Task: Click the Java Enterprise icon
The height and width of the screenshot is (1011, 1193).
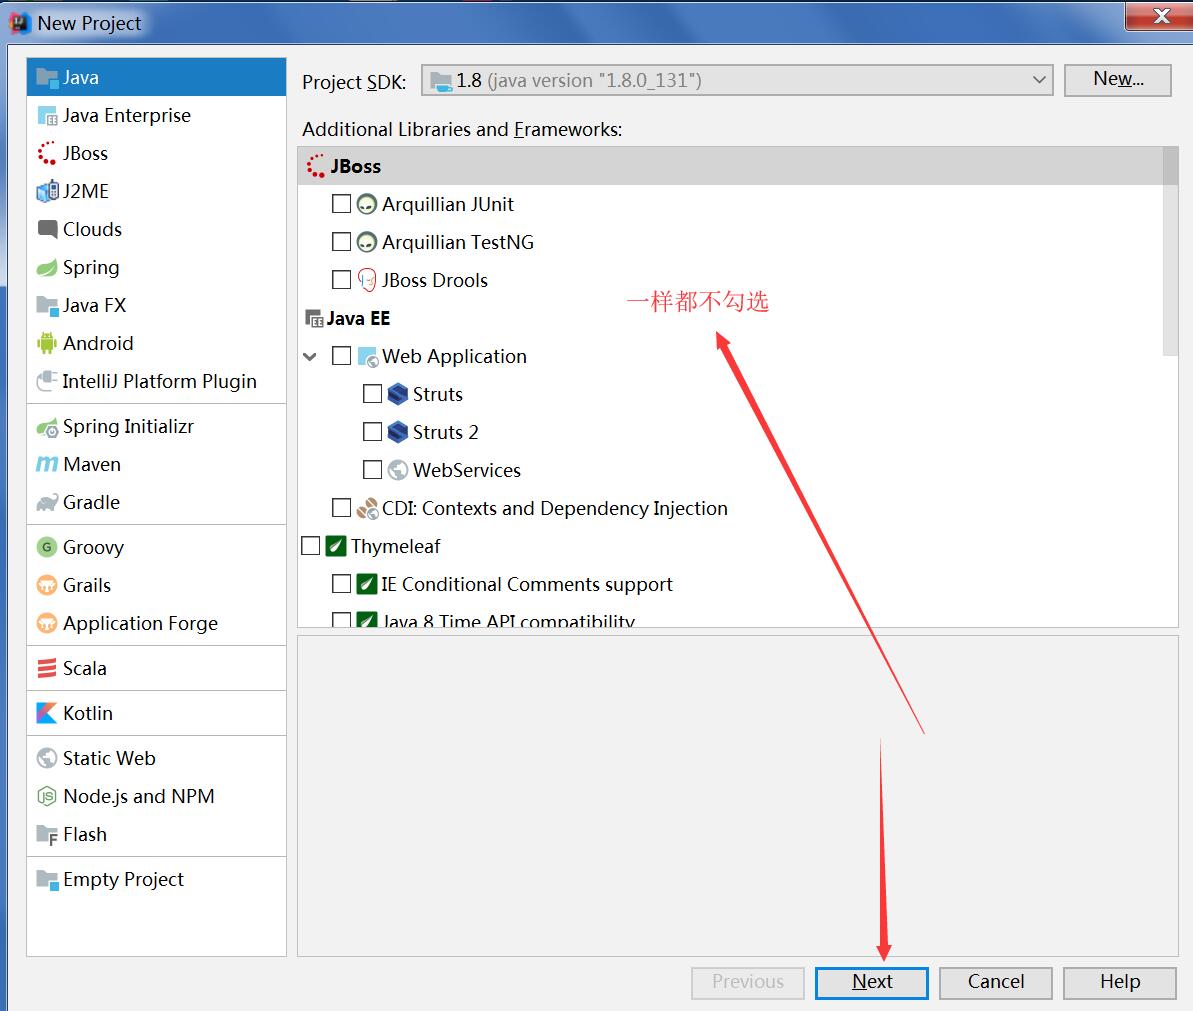Action: (x=47, y=116)
